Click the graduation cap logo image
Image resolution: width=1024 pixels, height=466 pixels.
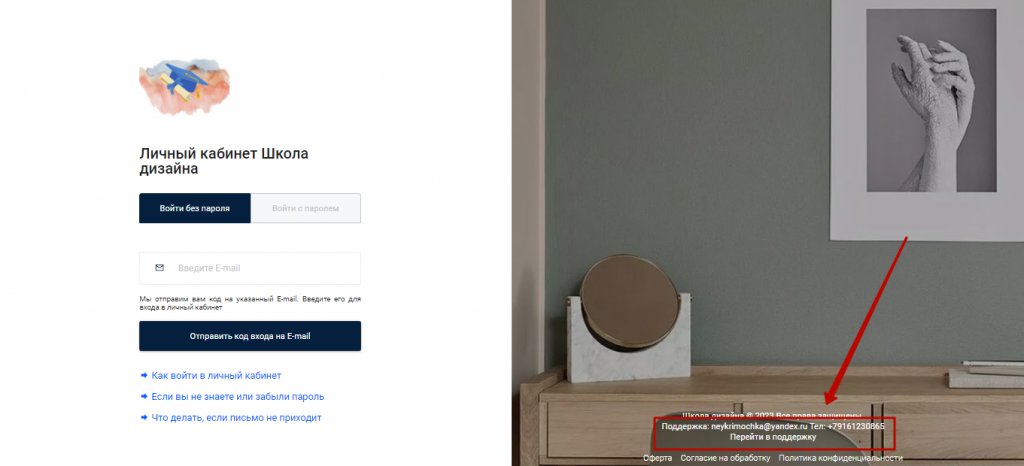[x=184, y=87]
